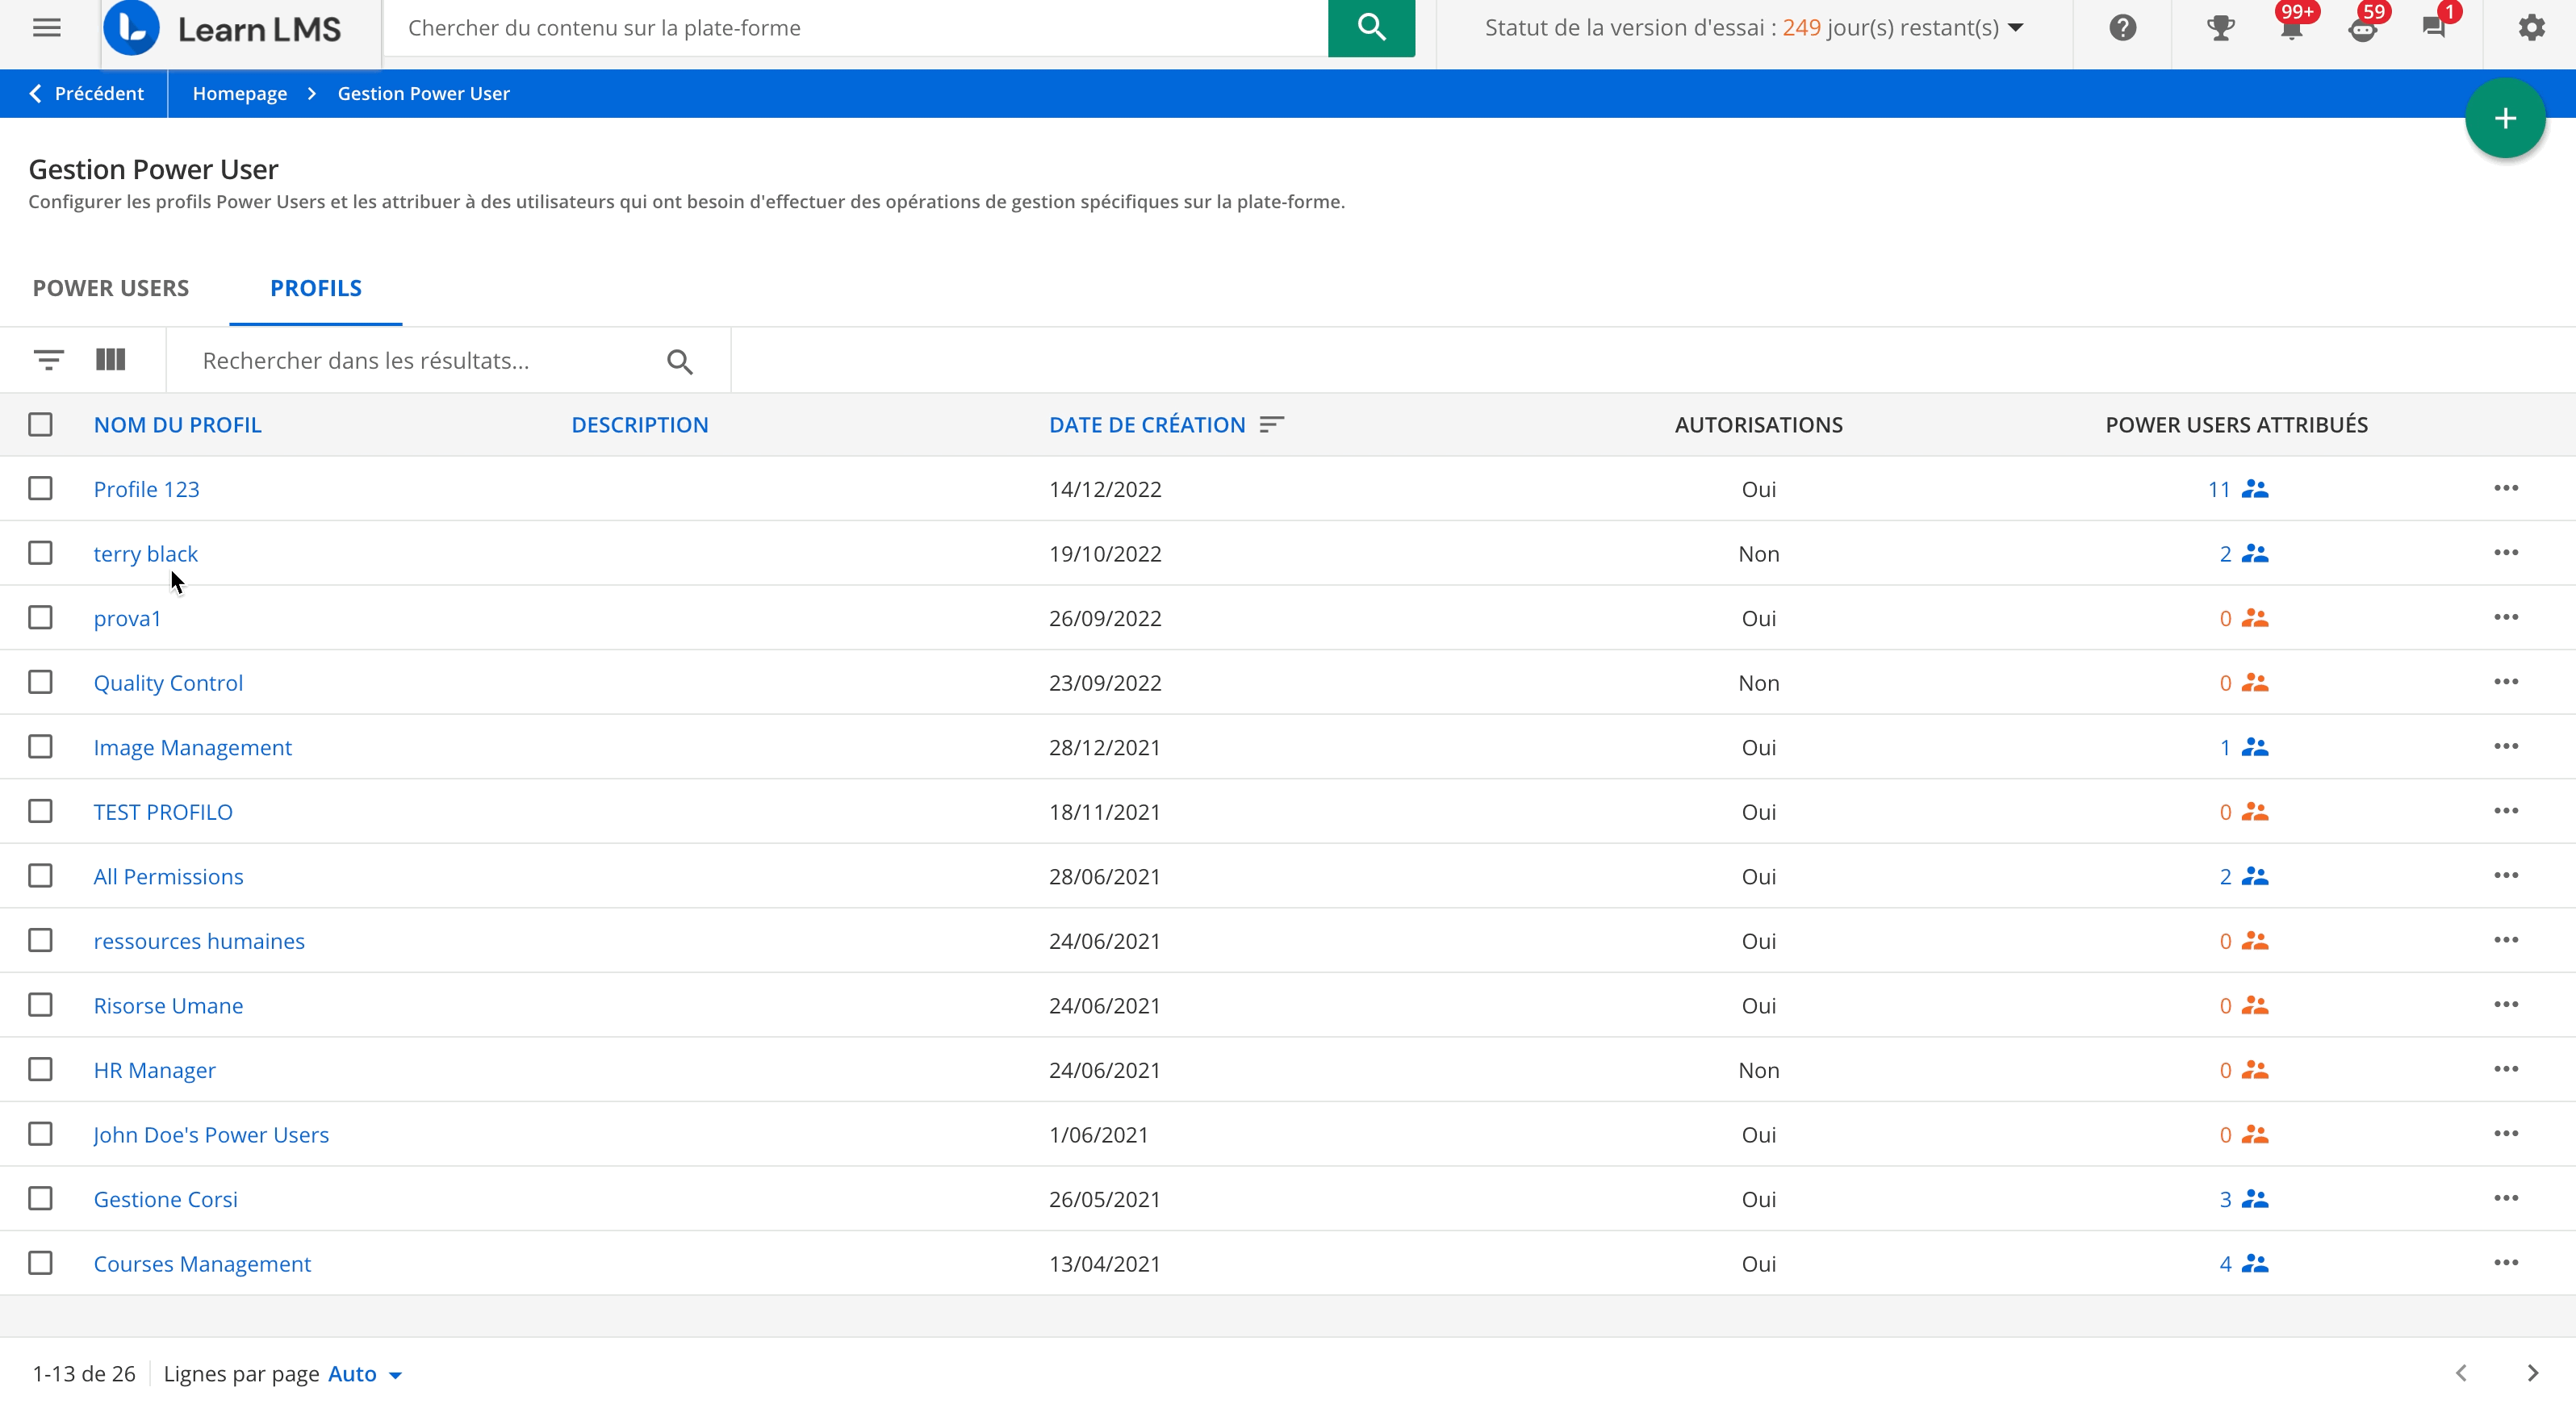Screen dimensions: 2576x1404
Task: Click the Homepage breadcrumb
Action: coord(240,93)
